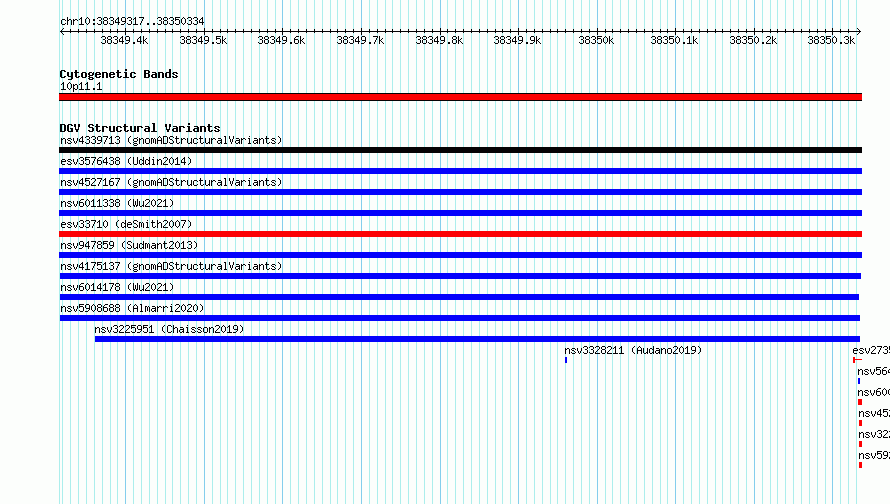Click the 38349.8k ruler tick label
The height and width of the screenshot is (504, 890).
coord(439,40)
